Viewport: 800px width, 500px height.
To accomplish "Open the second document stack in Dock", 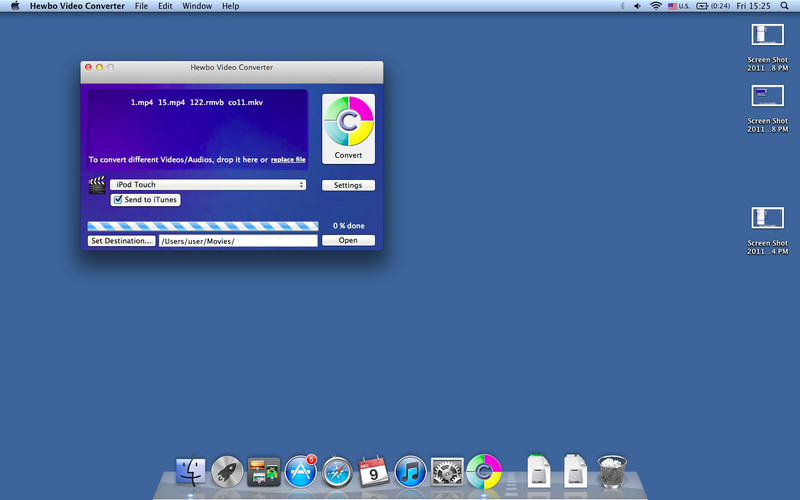I will (x=576, y=471).
